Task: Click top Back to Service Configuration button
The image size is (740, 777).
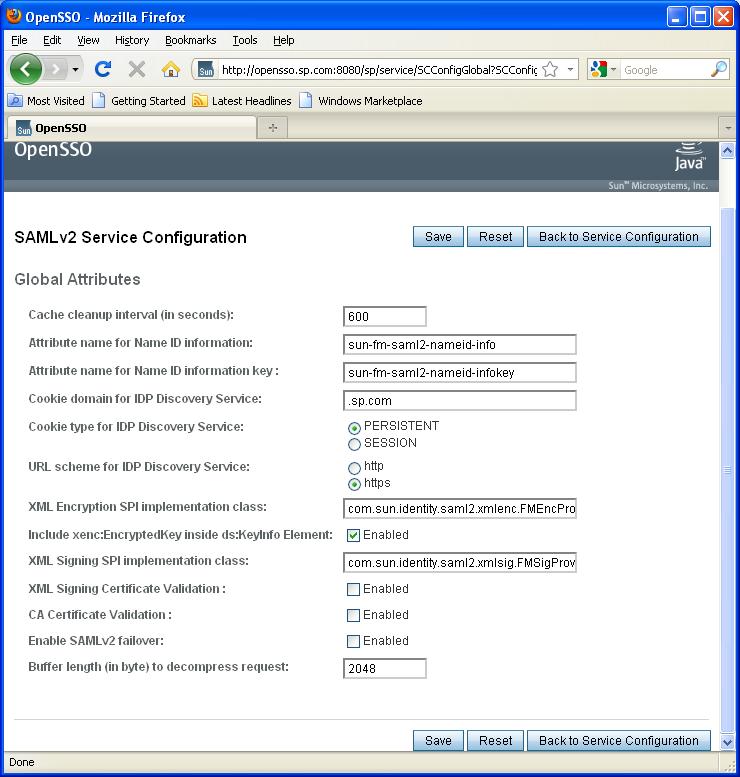Action: click(619, 236)
